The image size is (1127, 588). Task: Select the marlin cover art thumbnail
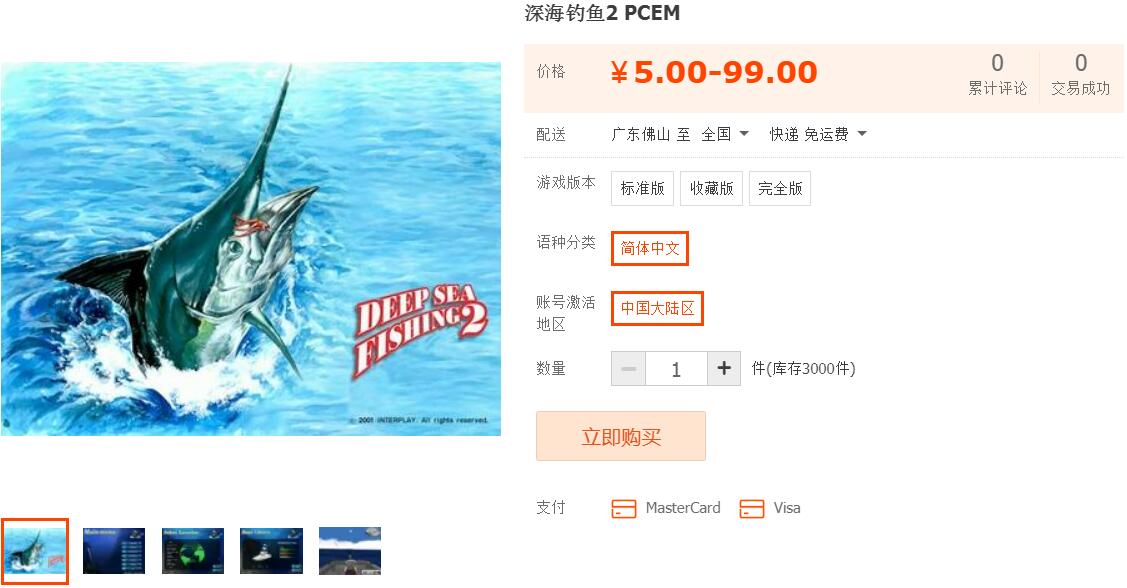pyautogui.click(x=34, y=551)
